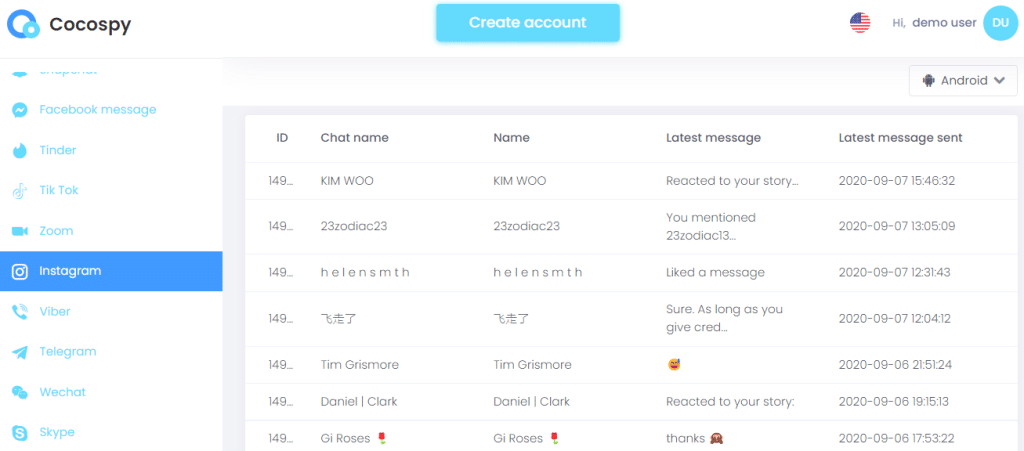Image resolution: width=1024 pixels, height=451 pixels.
Task: Click 'You mentioned 23zodiac13…' message
Action: click(711, 226)
